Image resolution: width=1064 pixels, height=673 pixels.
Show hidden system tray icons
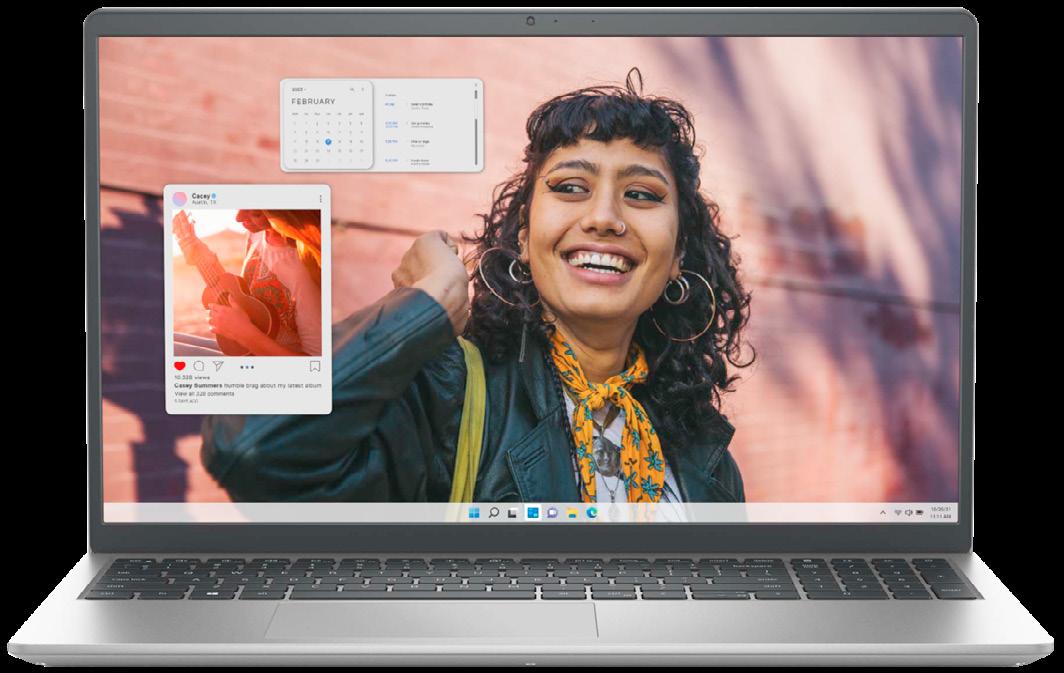click(x=883, y=513)
